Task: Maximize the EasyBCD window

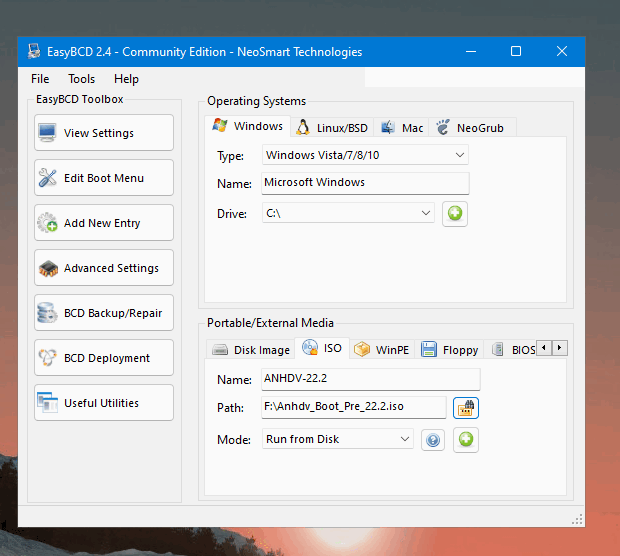Action: [516, 51]
